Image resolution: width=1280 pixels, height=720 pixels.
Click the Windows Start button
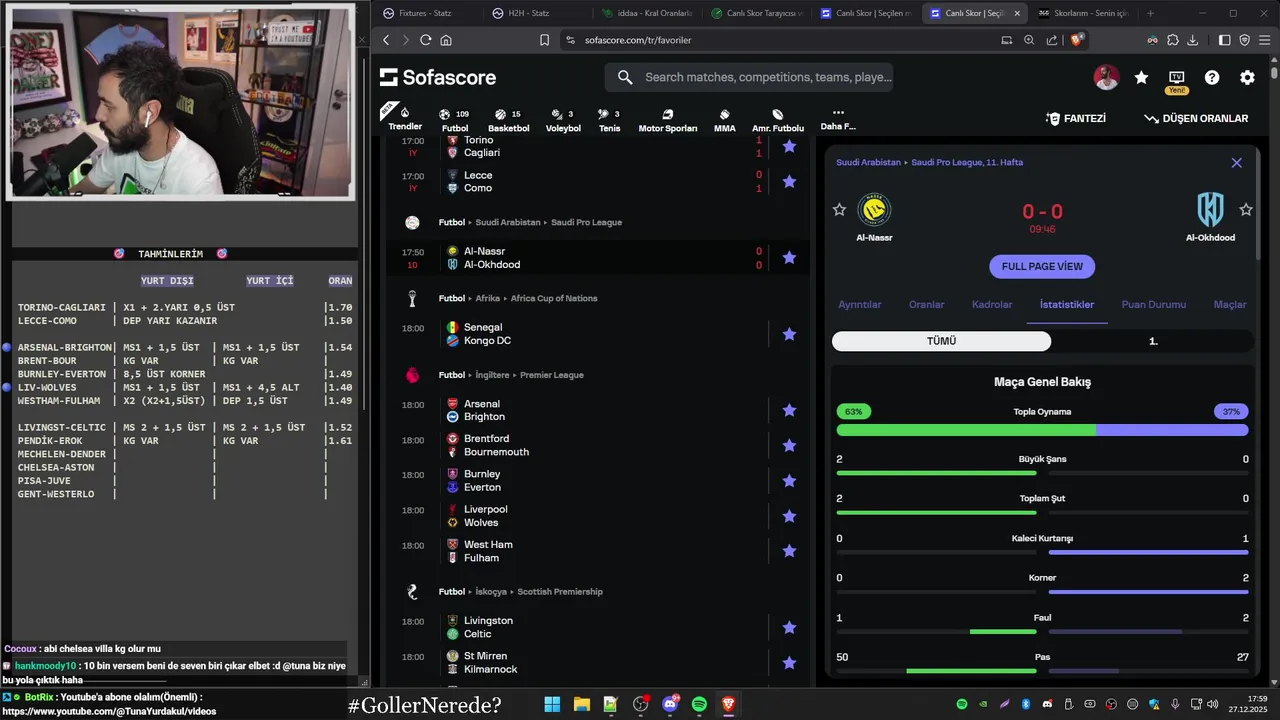[552, 704]
